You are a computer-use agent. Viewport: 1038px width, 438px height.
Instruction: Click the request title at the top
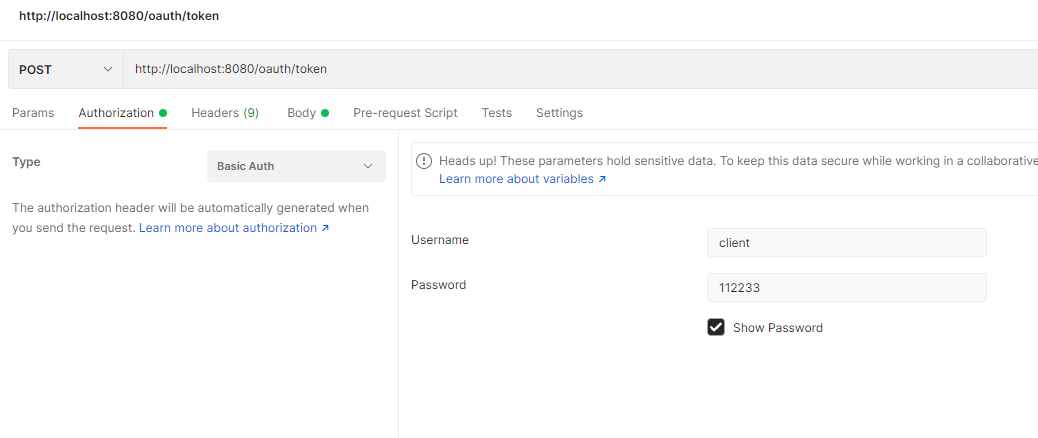pyautogui.click(x=119, y=16)
